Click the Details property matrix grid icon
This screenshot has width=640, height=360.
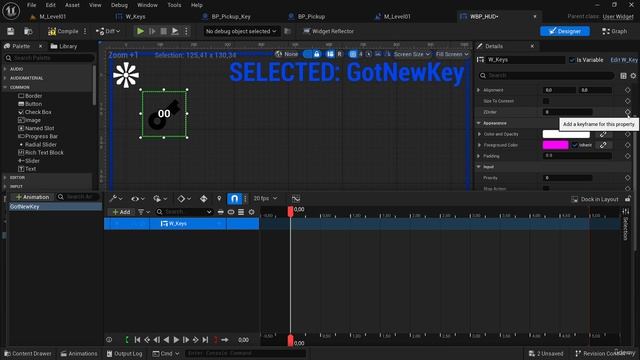click(x=623, y=76)
